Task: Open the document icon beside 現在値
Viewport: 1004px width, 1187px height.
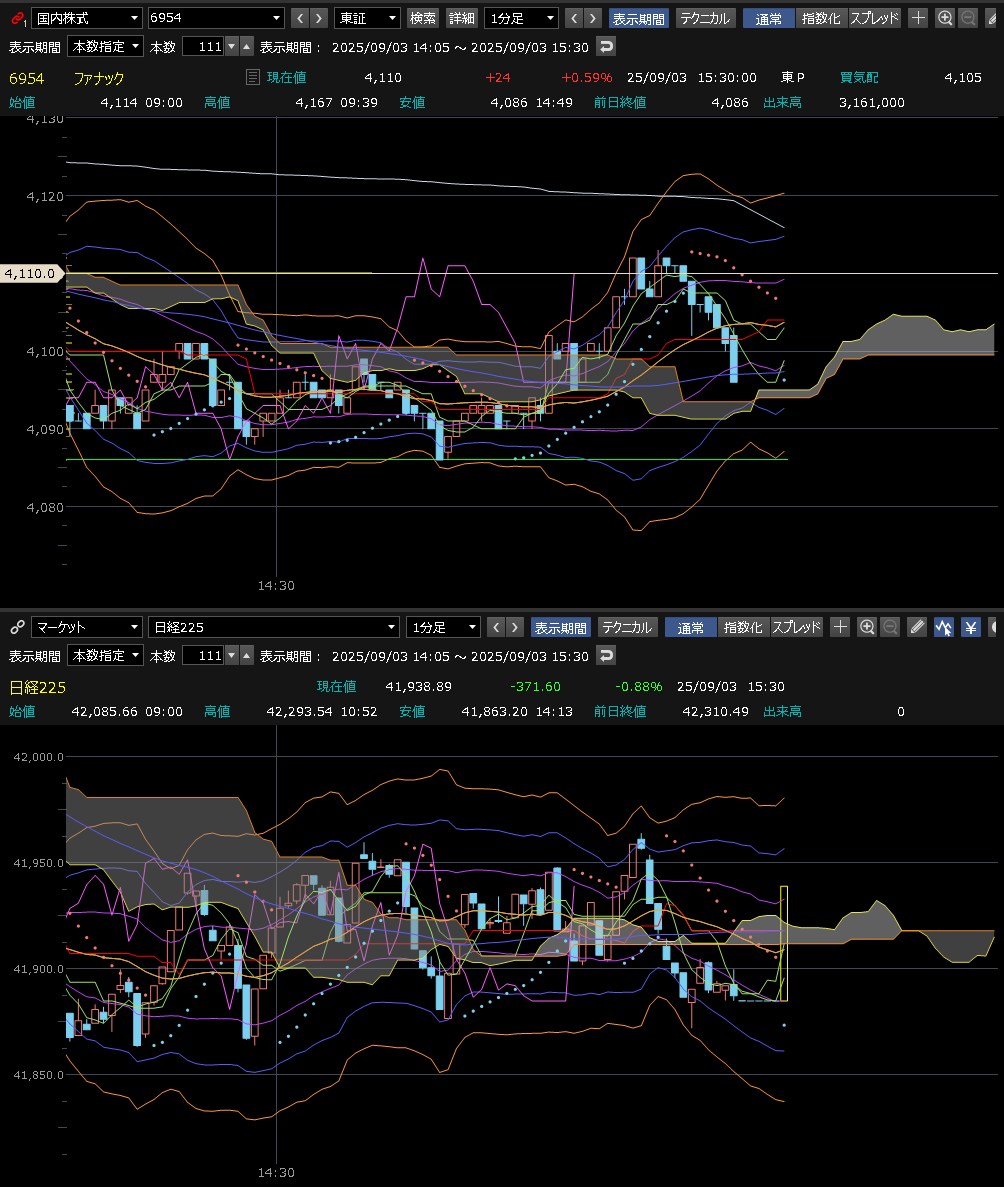Action: pyautogui.click(x=253, y=77)
